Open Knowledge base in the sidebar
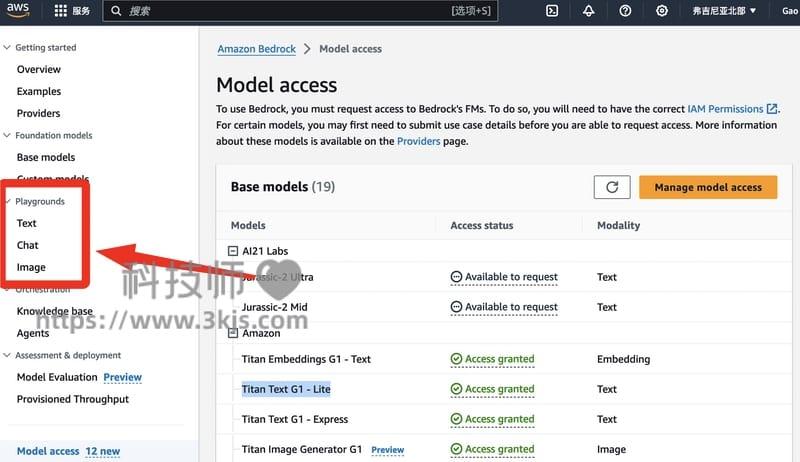 pos(55,311)
